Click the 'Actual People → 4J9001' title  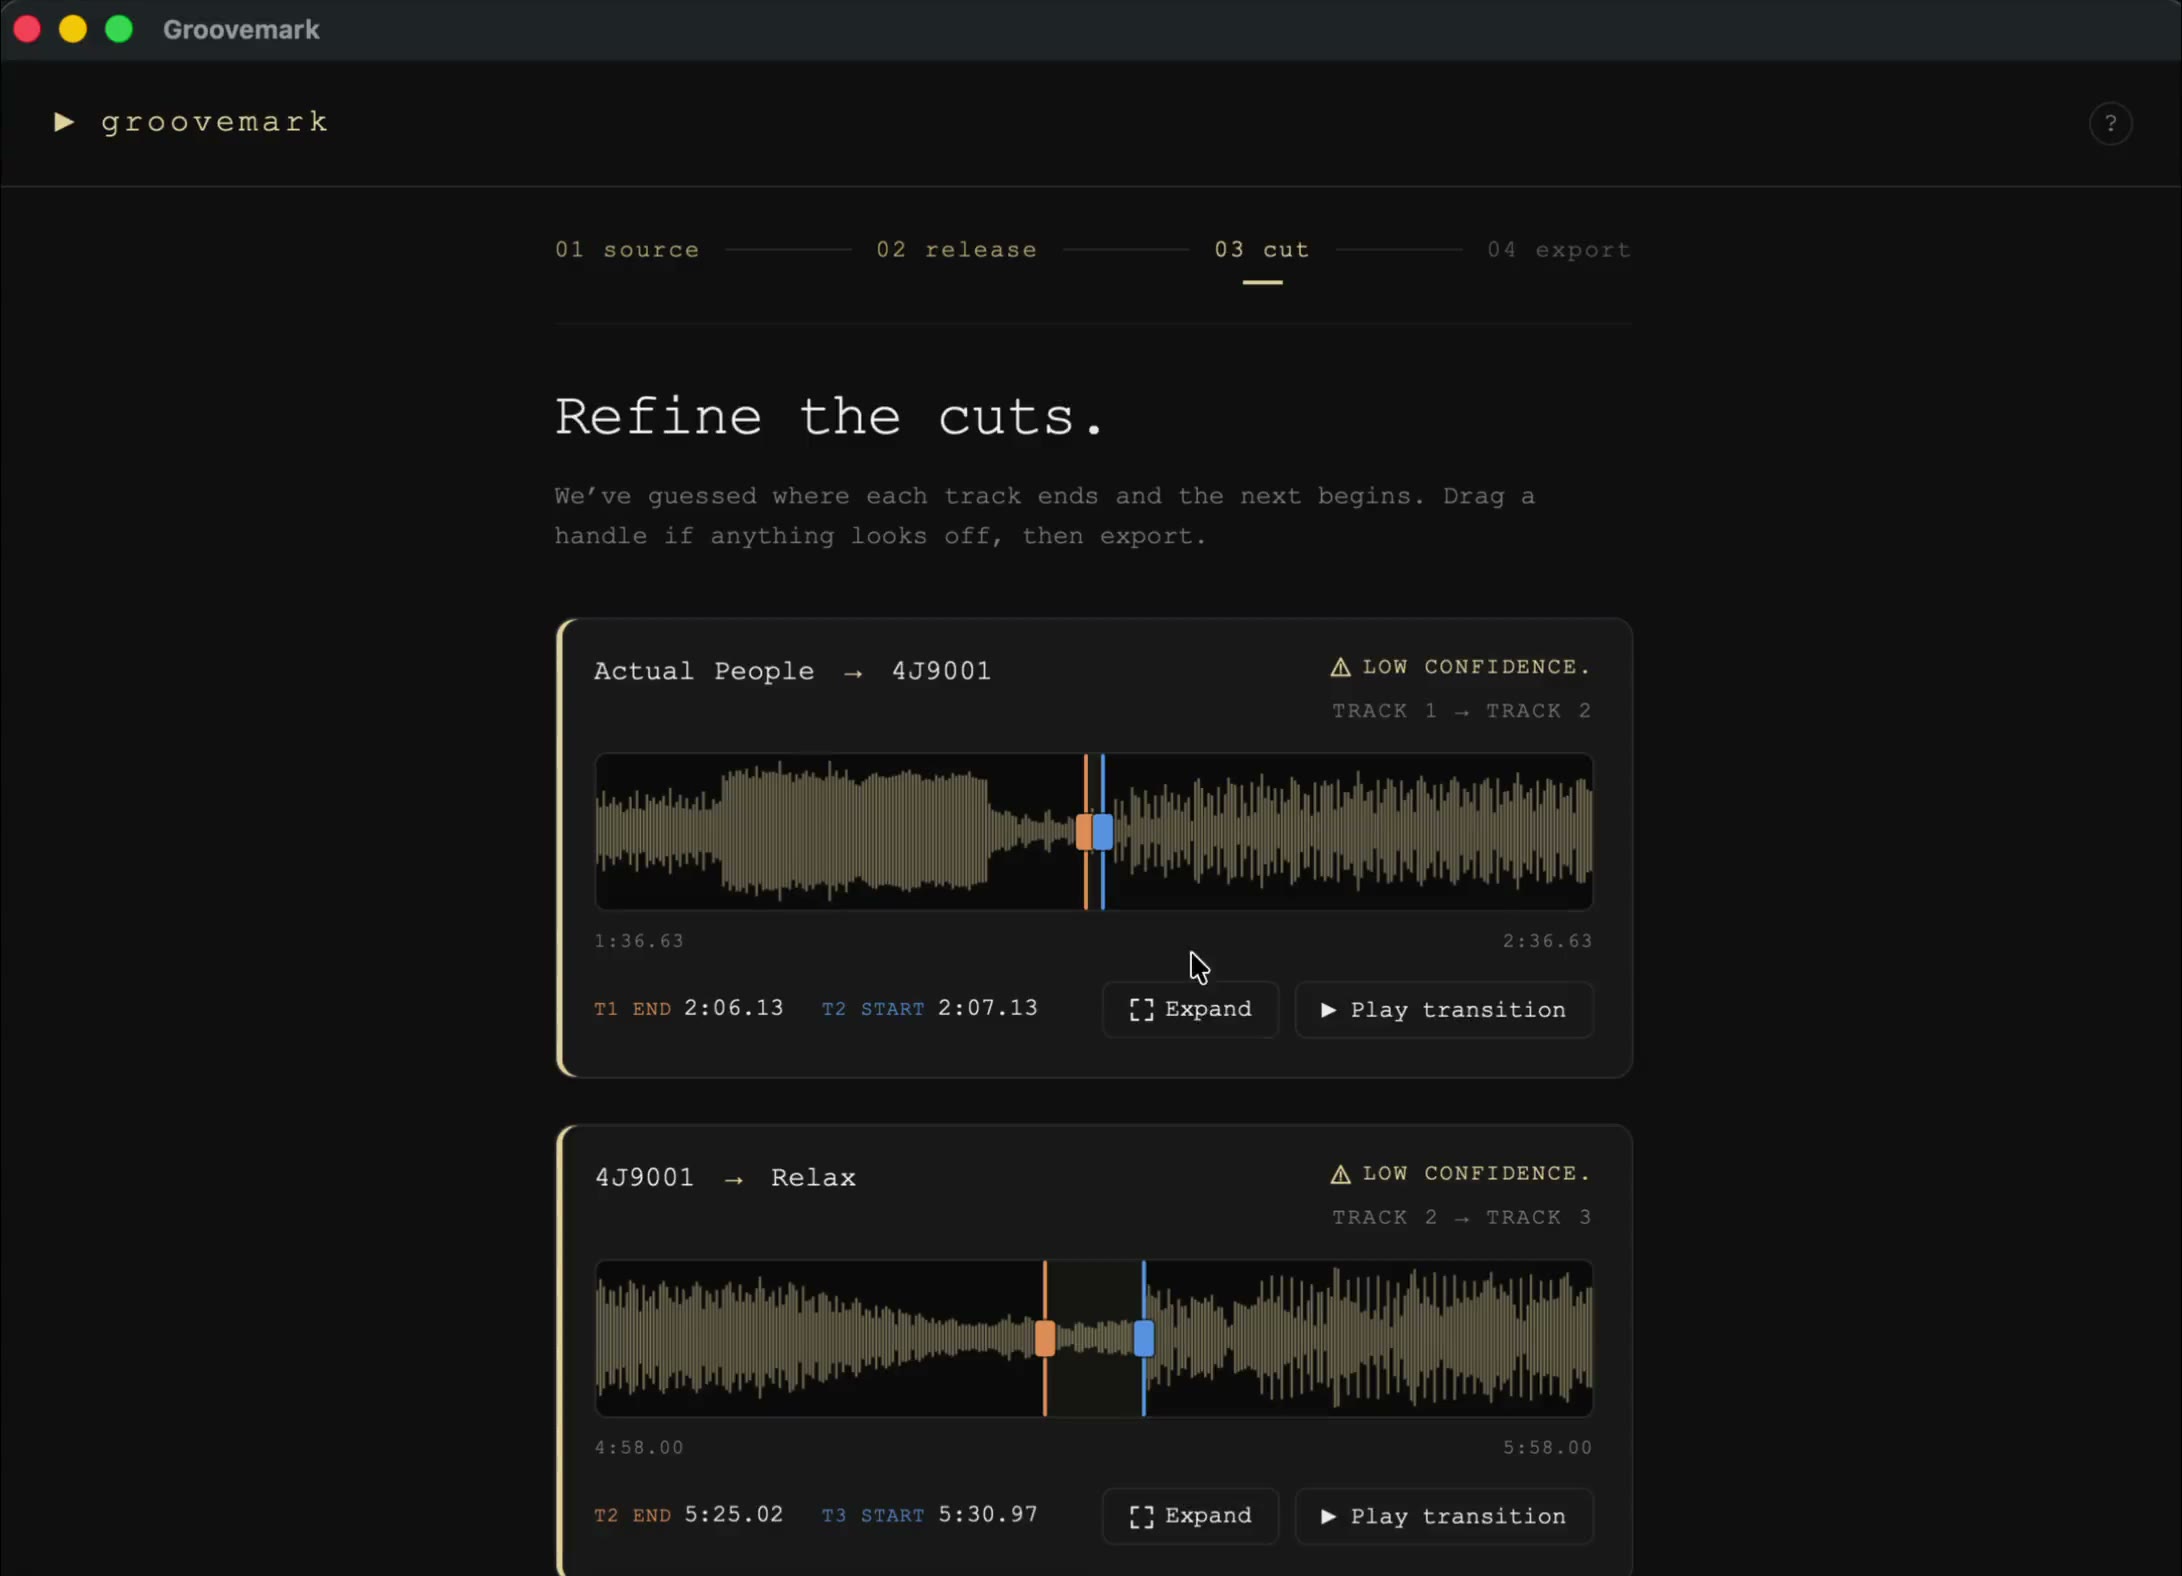[x=792, y=671]
